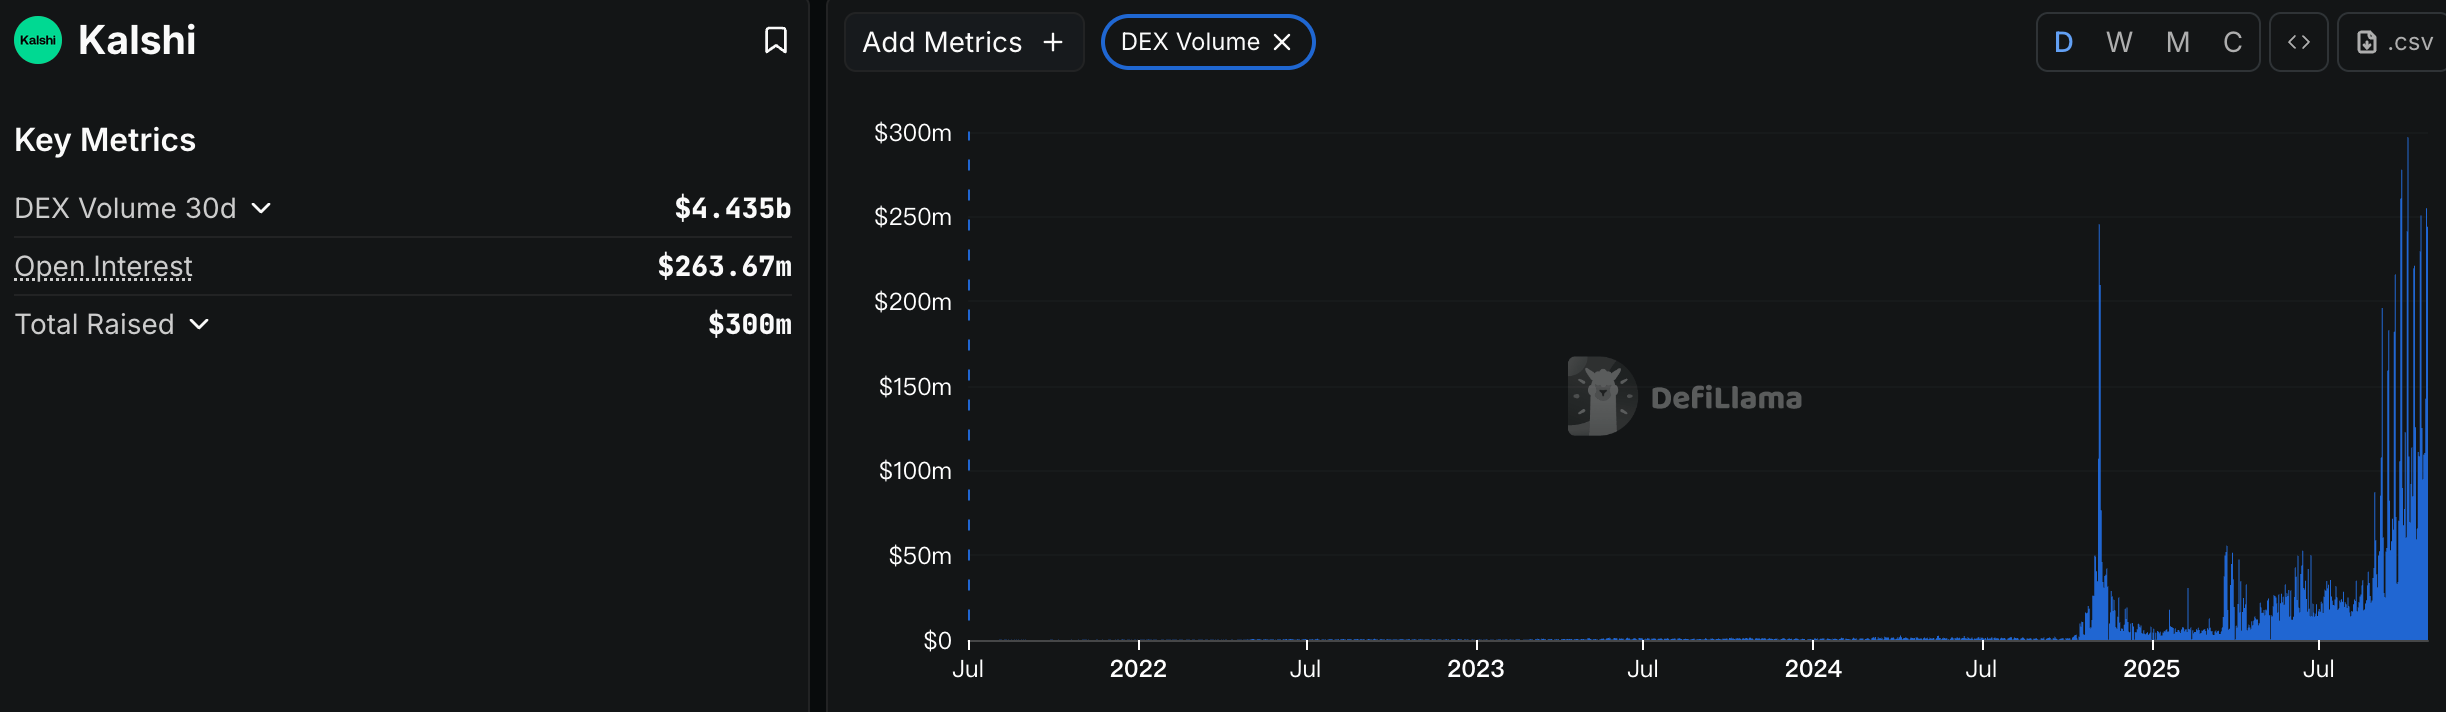The height and width of the screenshot is (712, 2446).
Task: Click the 2022 x-axis label
Action: (x=1138, y=669)
